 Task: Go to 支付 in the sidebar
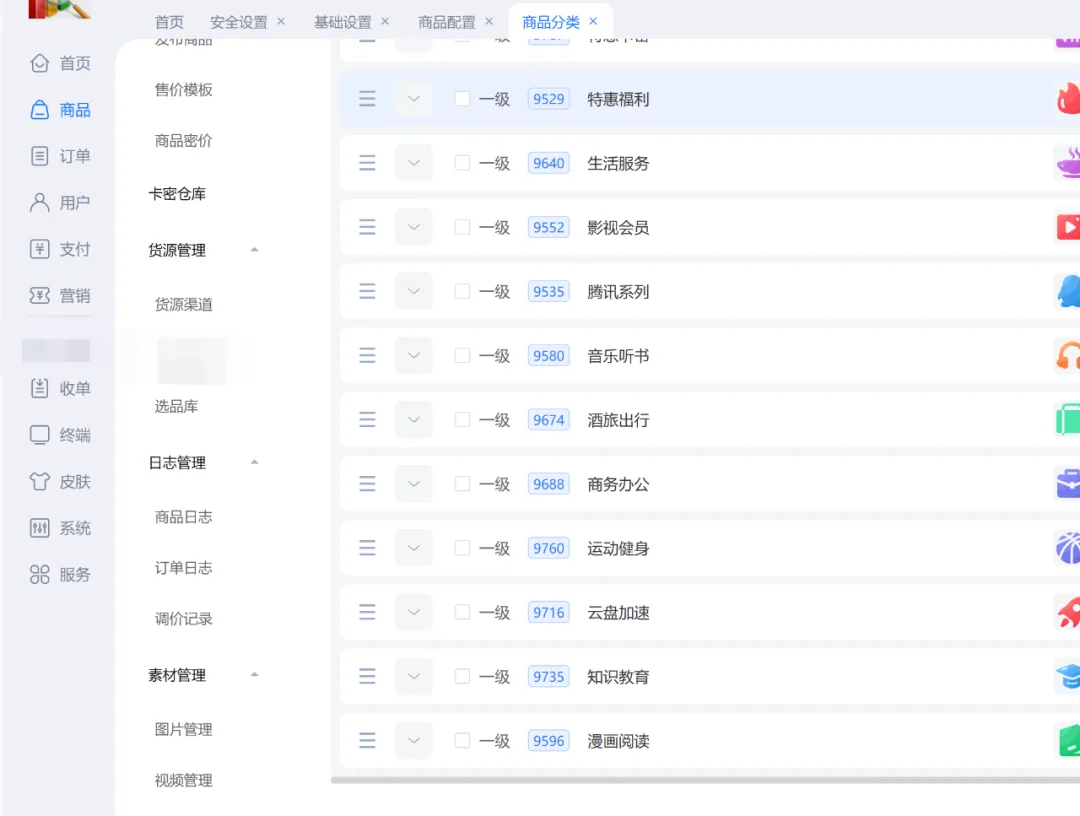click(x=60, y=249)
